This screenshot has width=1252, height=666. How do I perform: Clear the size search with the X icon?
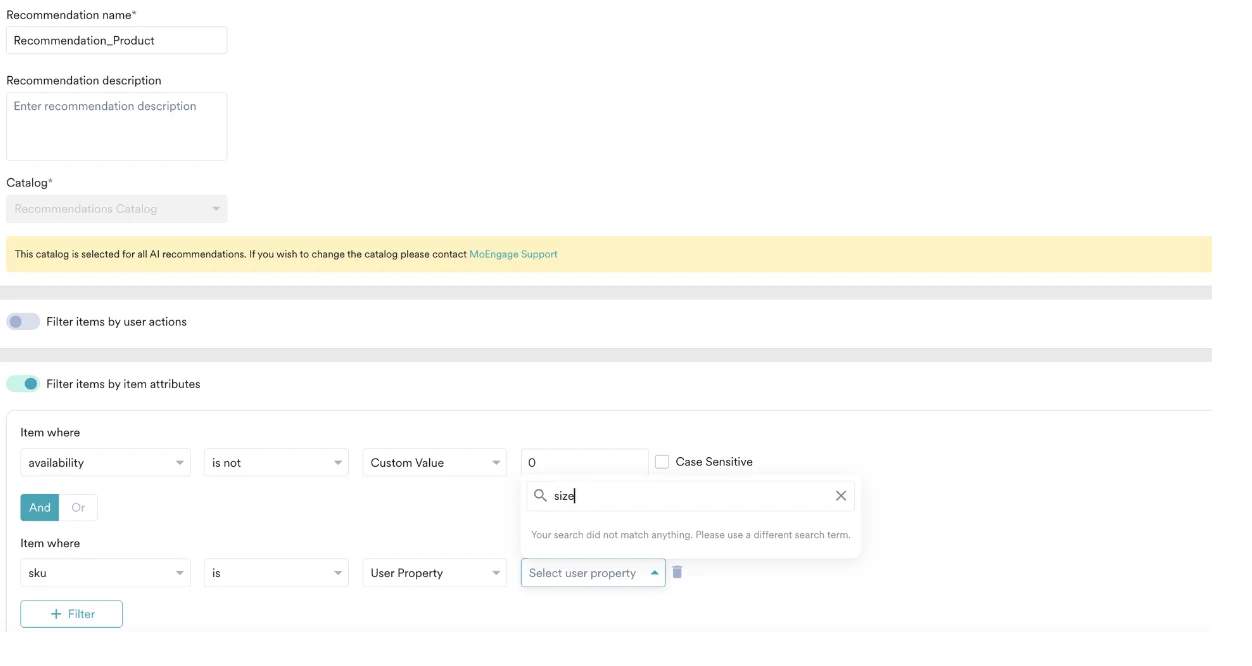[841, 495]
